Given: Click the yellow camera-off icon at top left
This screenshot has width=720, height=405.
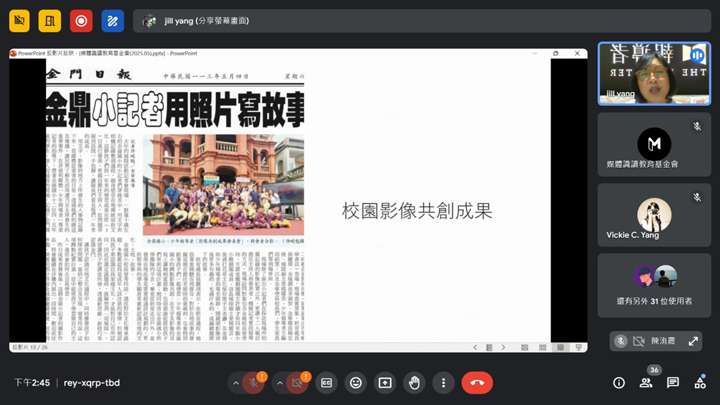Looking at the screenshot, I should pyautogui.click(x=19, y=21).
